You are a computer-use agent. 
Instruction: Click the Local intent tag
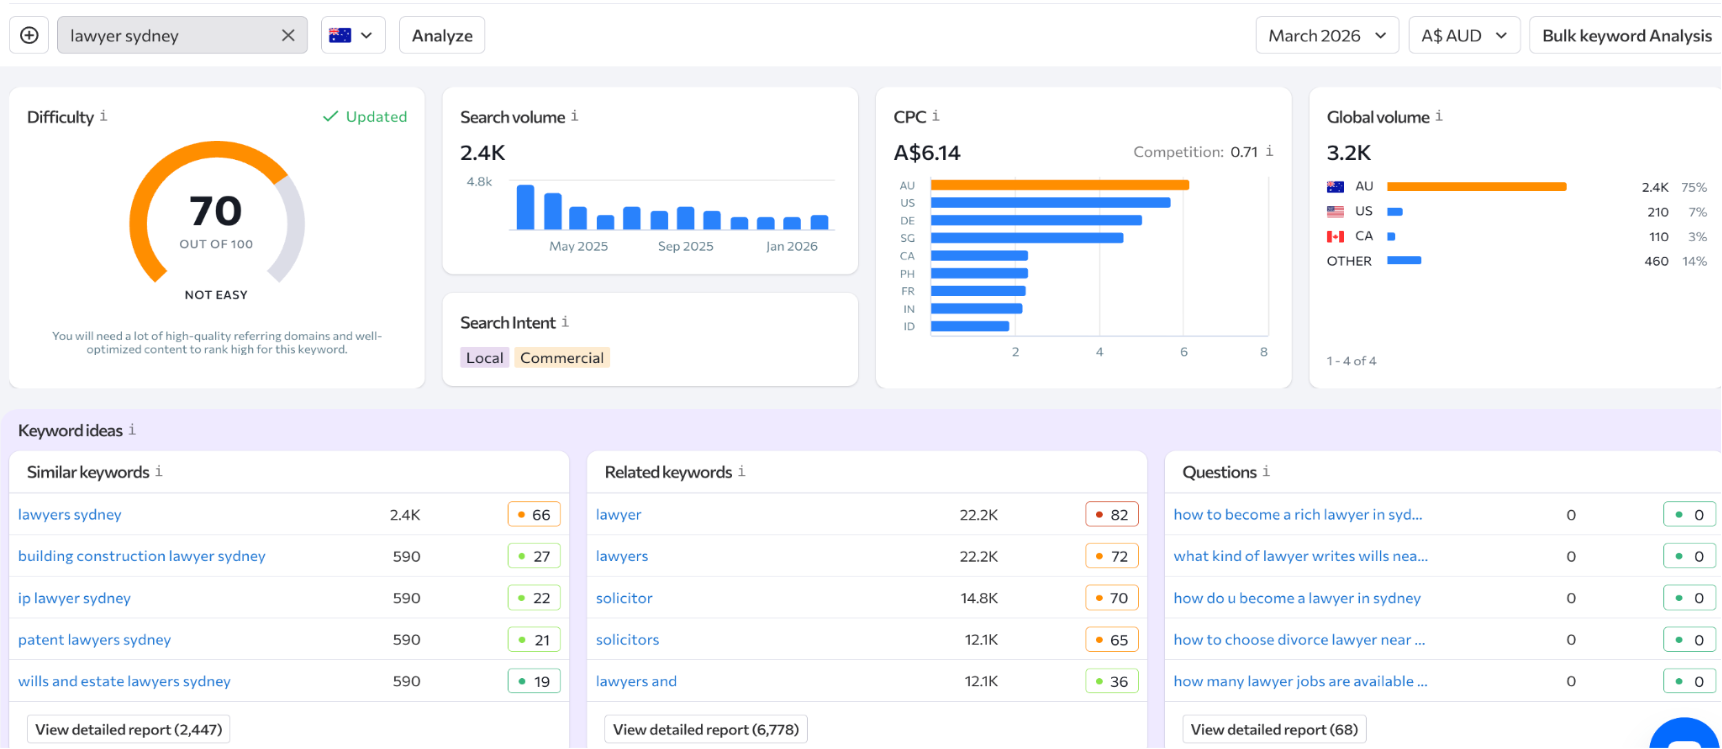pos(485,358)
